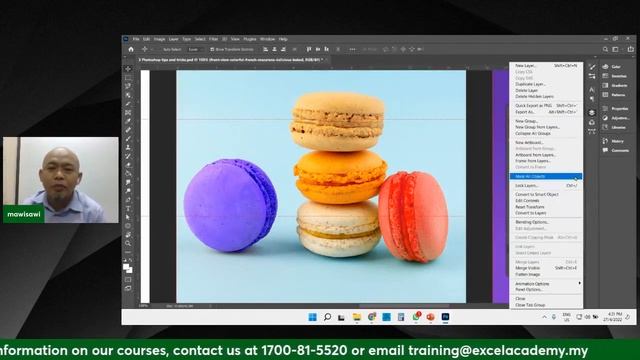Select the Clone Stamp tool
The width and height of the screenshot is (640, 360).
coord(128,147)
